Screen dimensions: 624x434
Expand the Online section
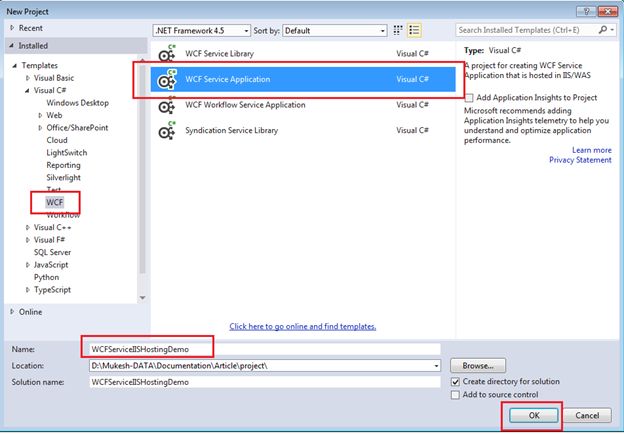12,312
